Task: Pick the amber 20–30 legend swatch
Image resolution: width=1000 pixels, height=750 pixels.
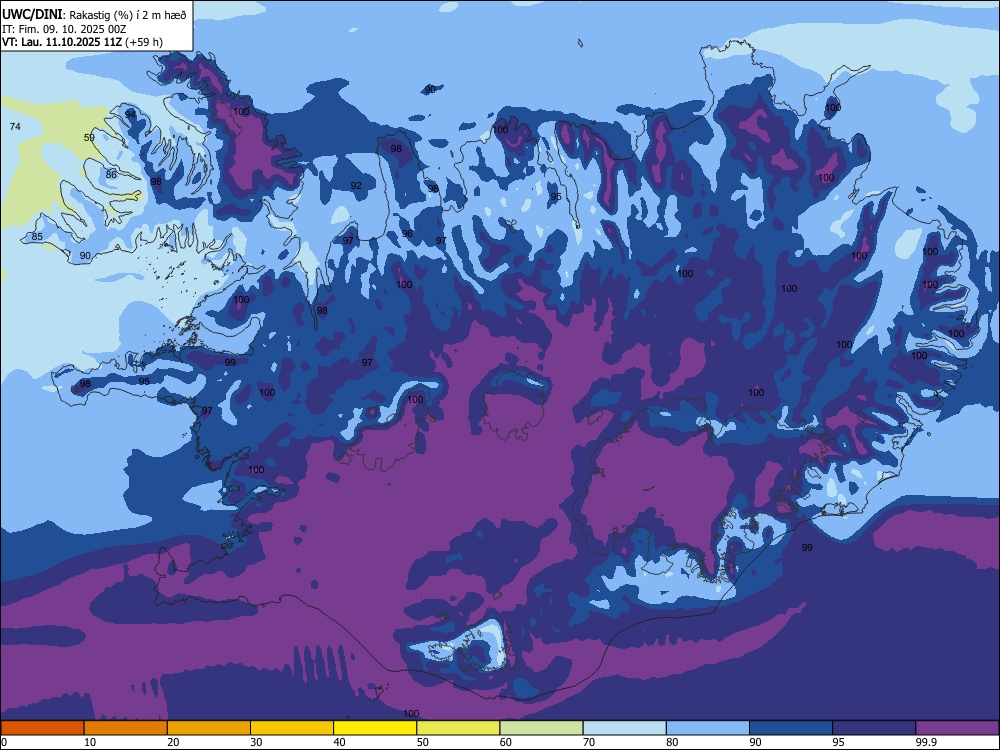Action: click(209, 728)
